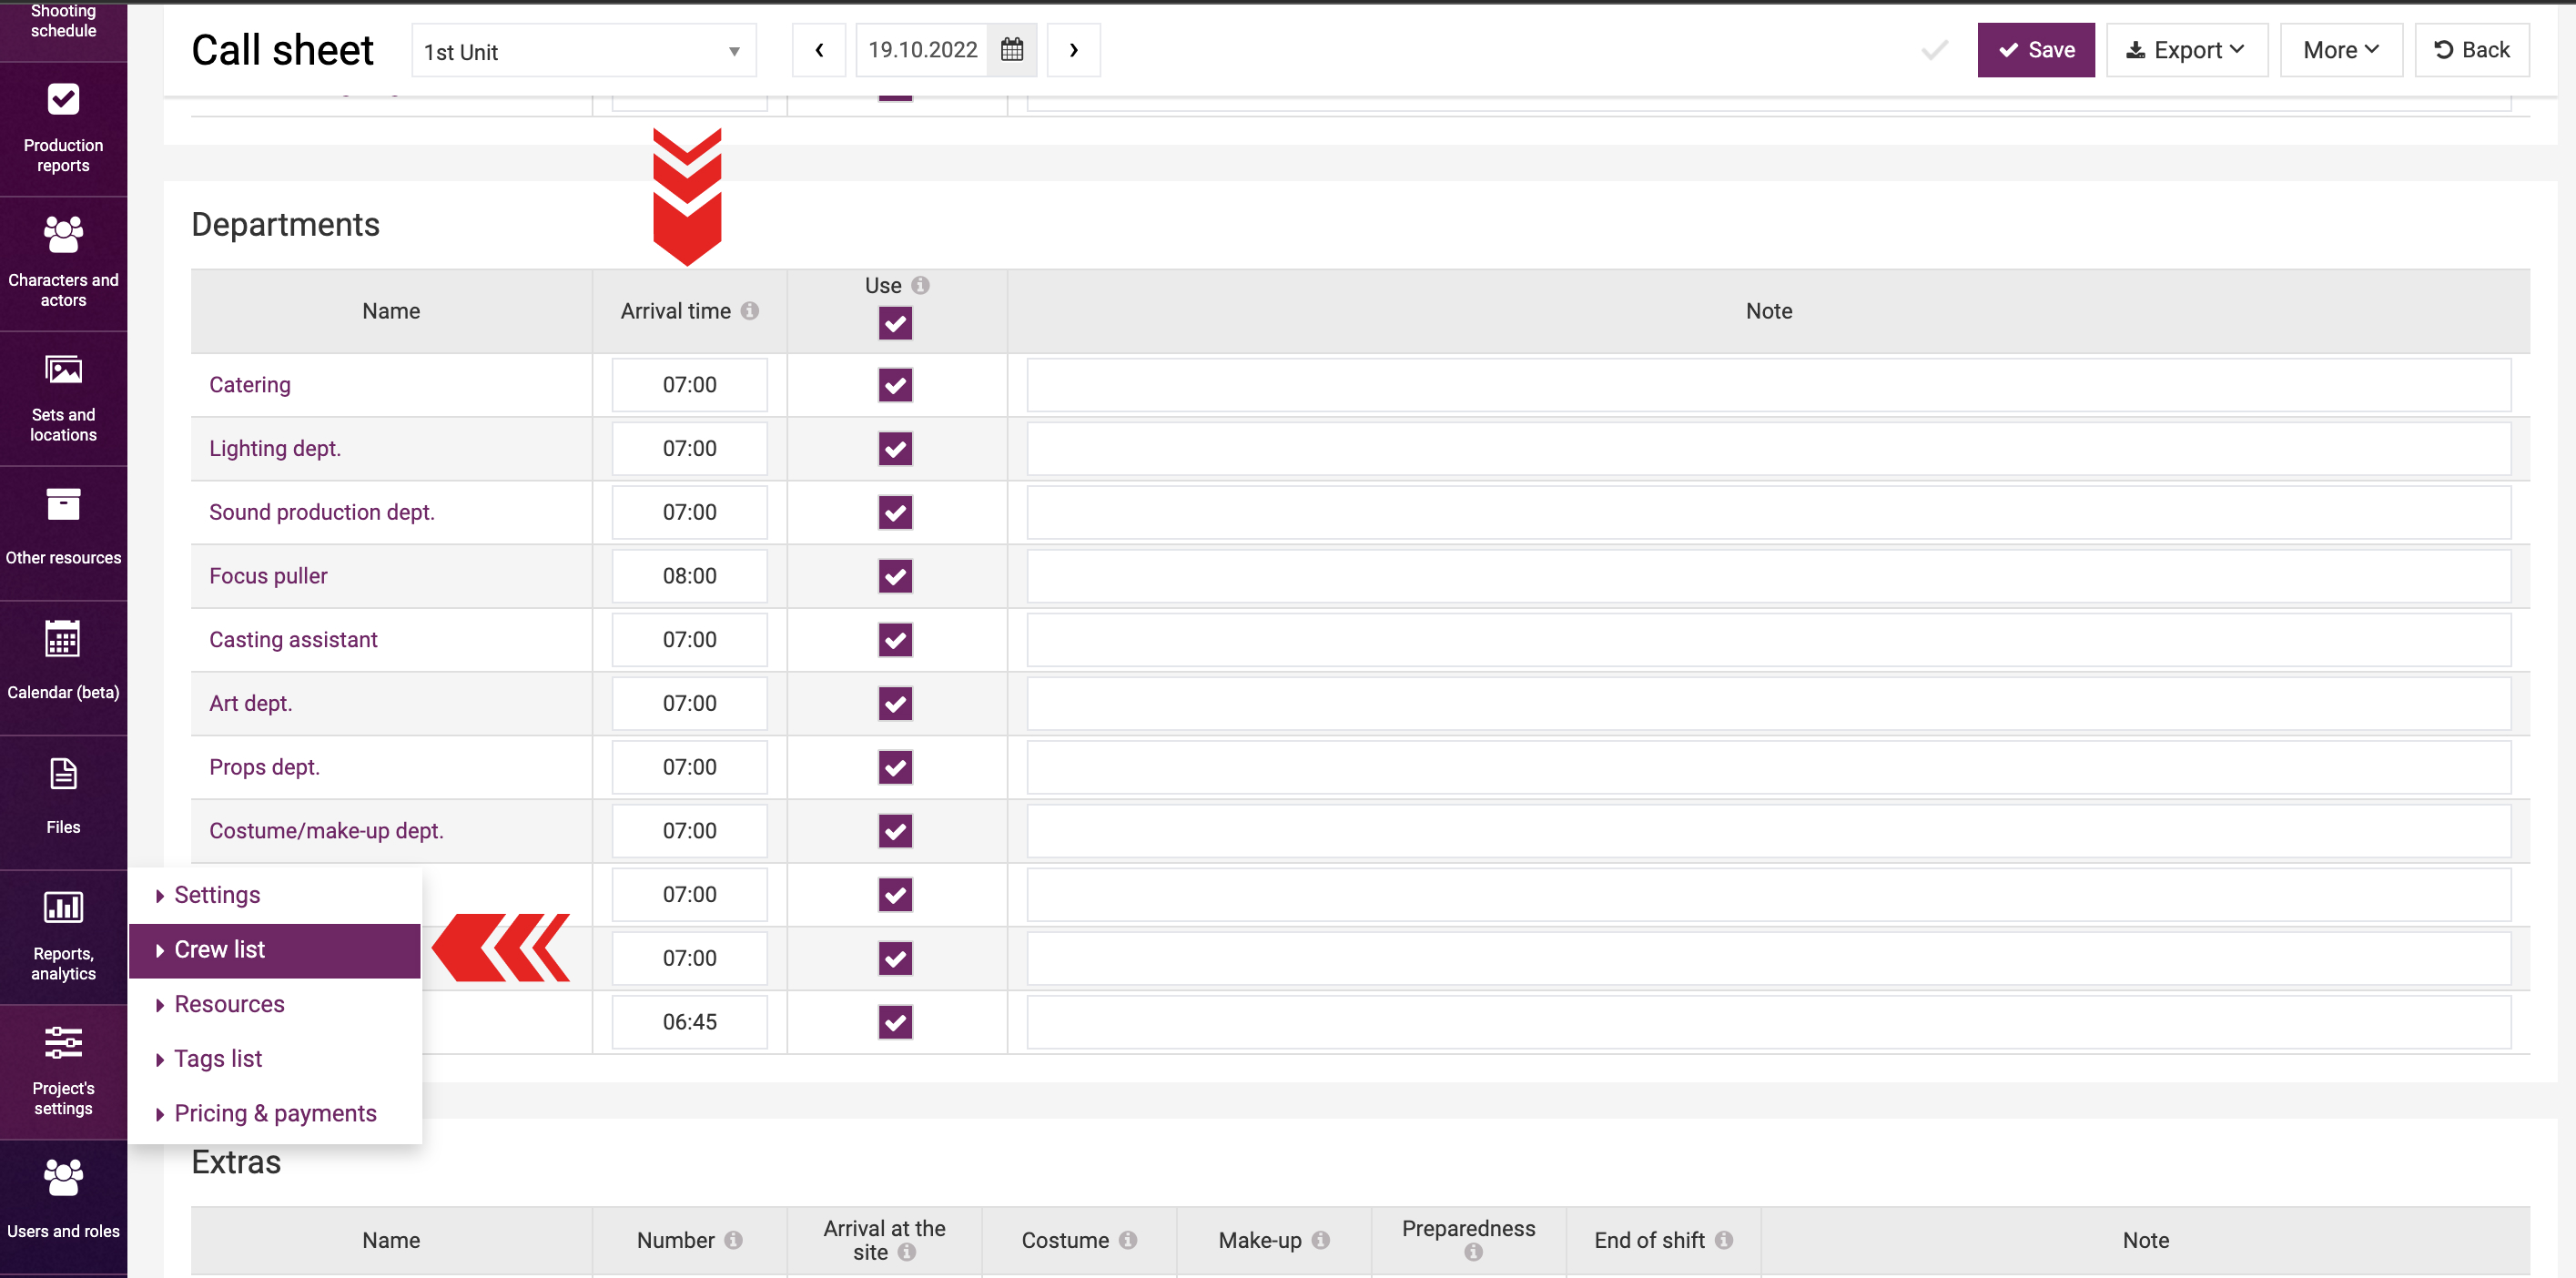The image size is (2576, 1278).
Task: Uncheck Use for Costume/make-up dept.
Action: coord(895,831)
